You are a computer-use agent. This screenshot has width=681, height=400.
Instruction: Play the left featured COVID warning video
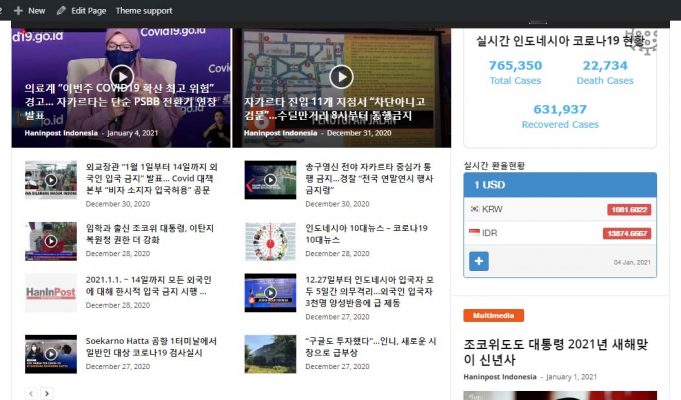(x=122, y=76)
